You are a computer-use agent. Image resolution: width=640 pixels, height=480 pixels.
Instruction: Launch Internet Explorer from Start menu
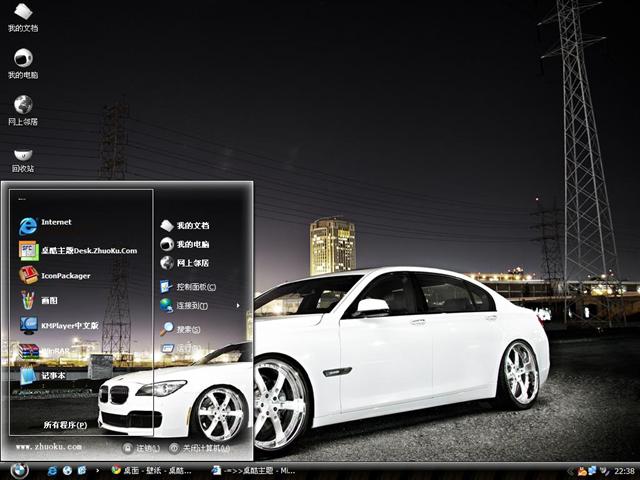[45, 226]
